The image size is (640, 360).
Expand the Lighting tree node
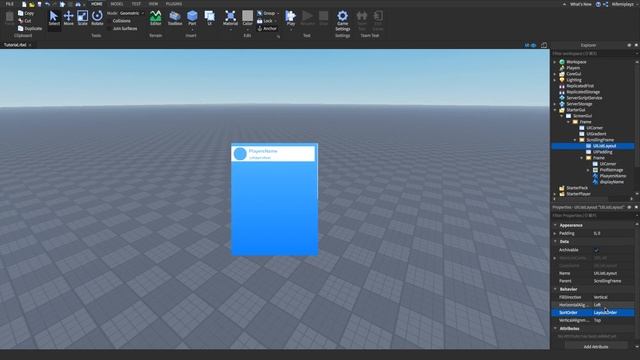(x=555, y=80)
